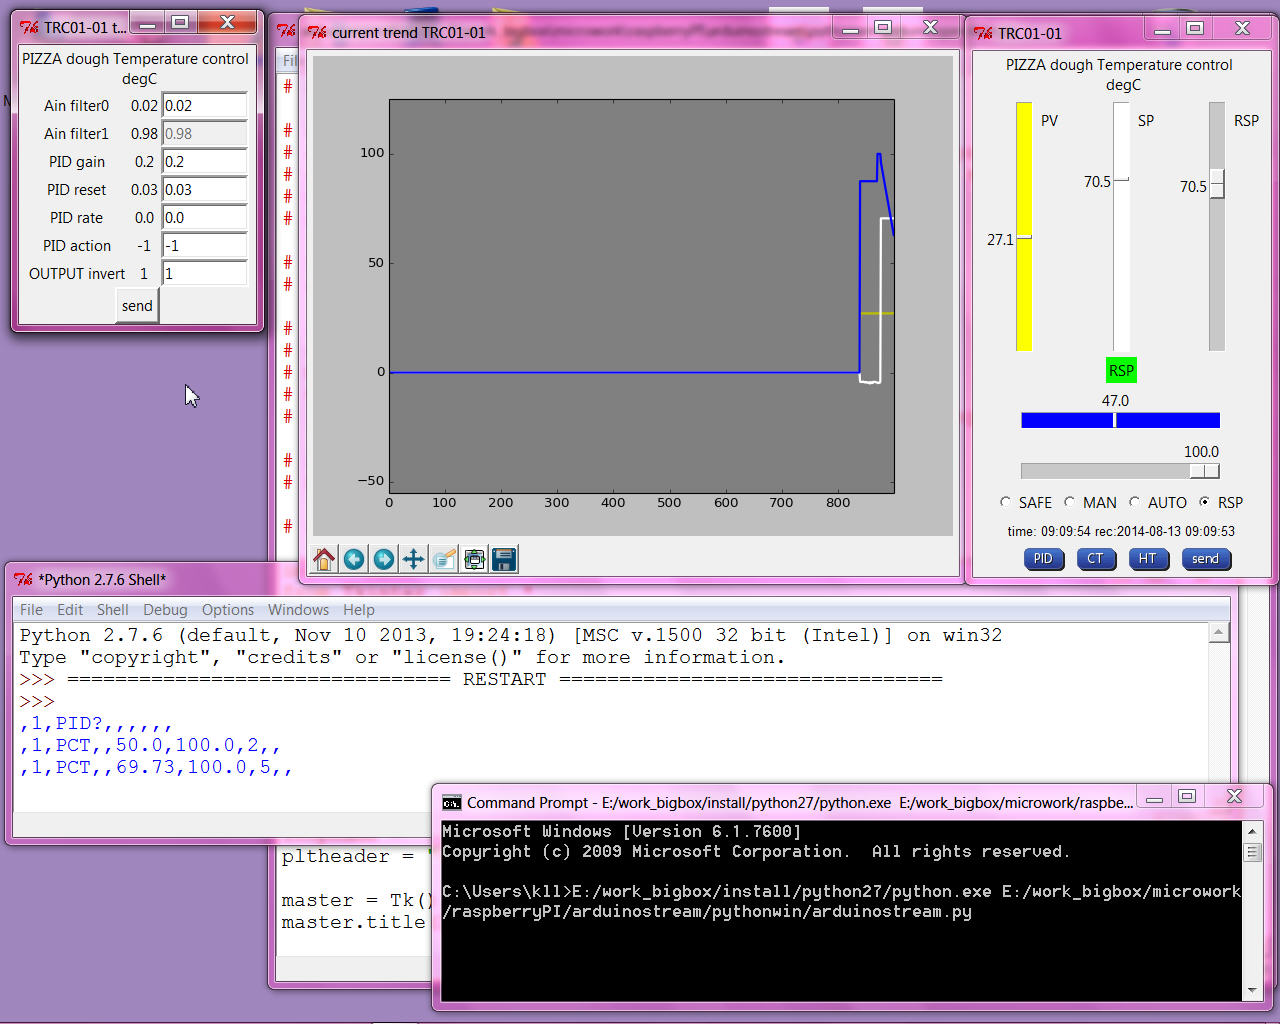Click send in PID parameters window
The width and height of the screenshot is (1280, 1024).
click(x=137, y=306)
